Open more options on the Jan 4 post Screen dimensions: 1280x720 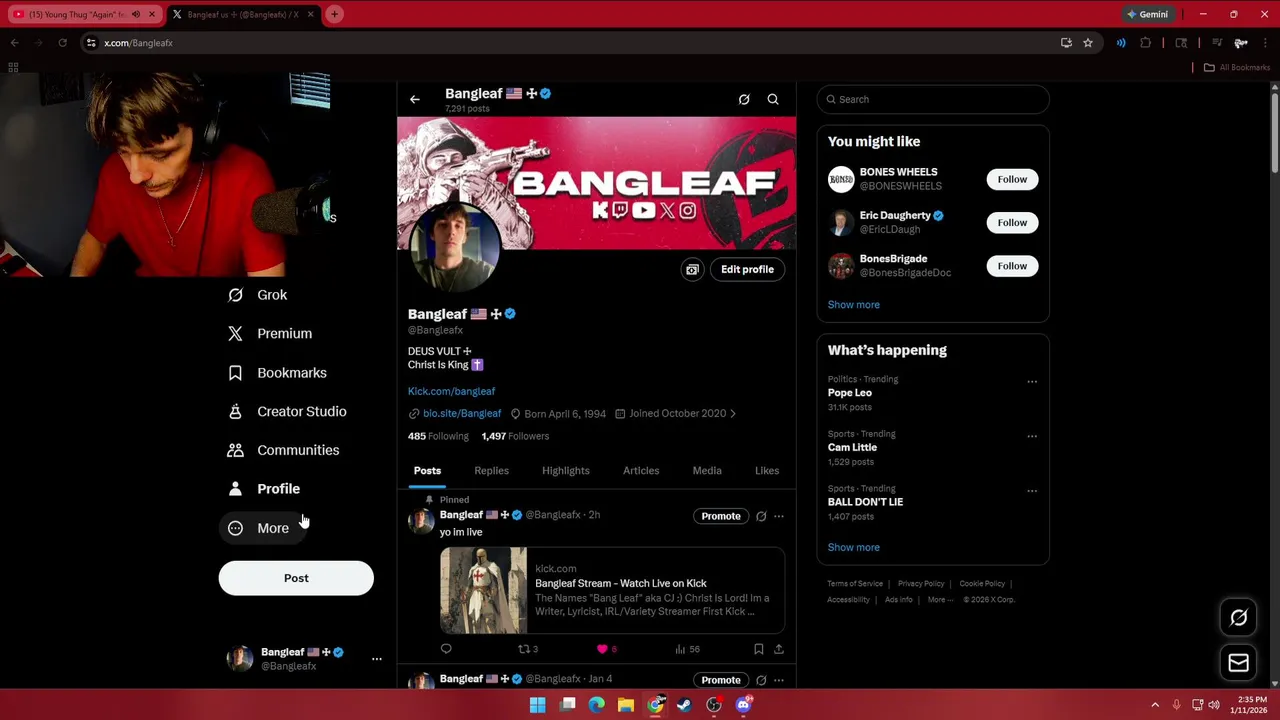coord(779,680)
